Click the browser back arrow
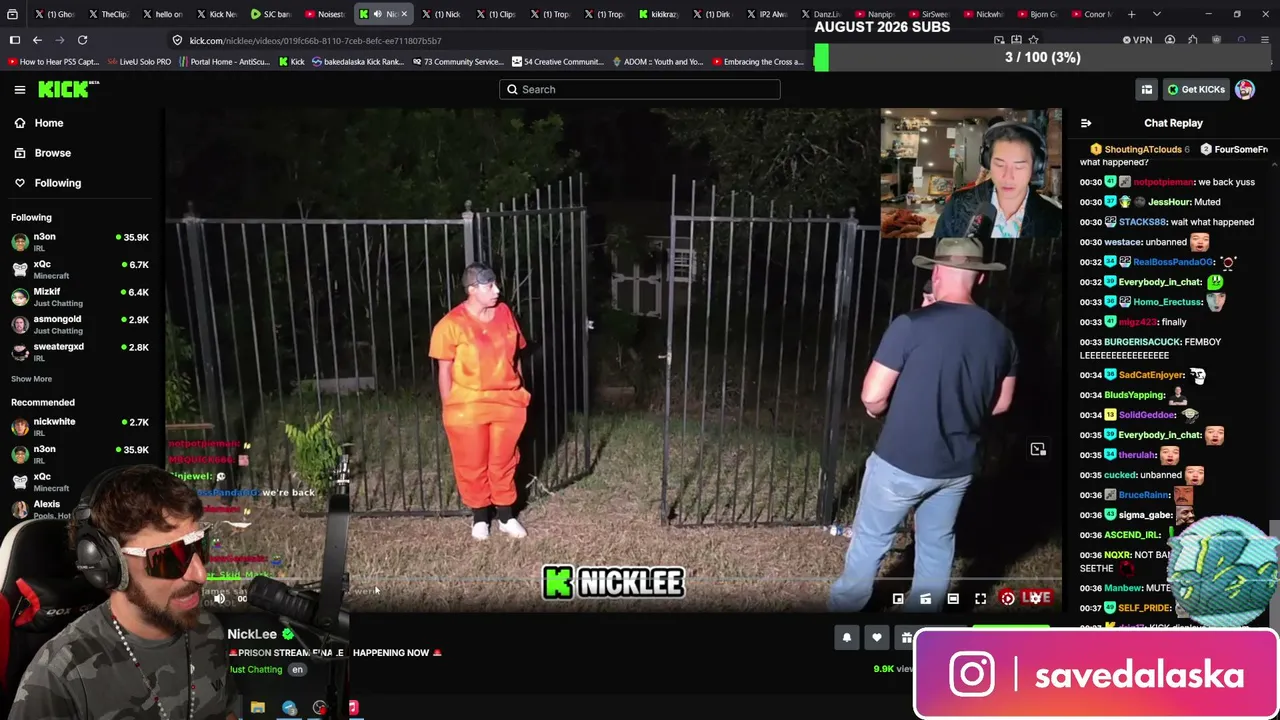Screen dimensions: 1280x720 [x=37, y=40]
